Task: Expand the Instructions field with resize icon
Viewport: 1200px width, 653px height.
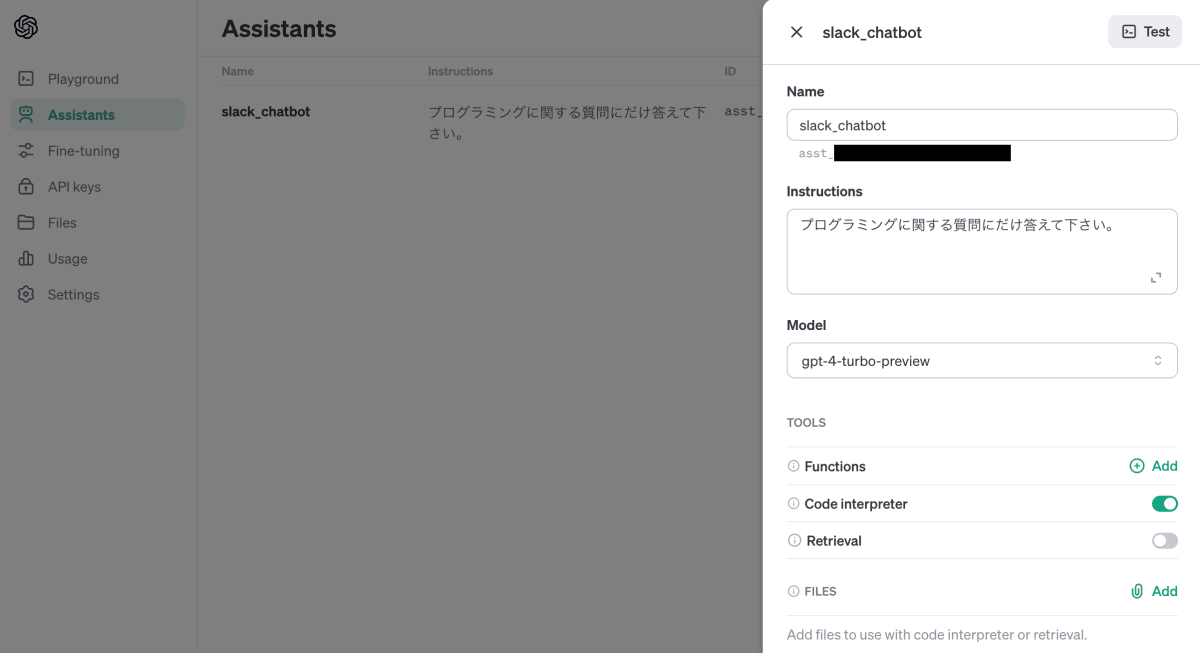Action: pyautogui.click(x=1156, y=278)
